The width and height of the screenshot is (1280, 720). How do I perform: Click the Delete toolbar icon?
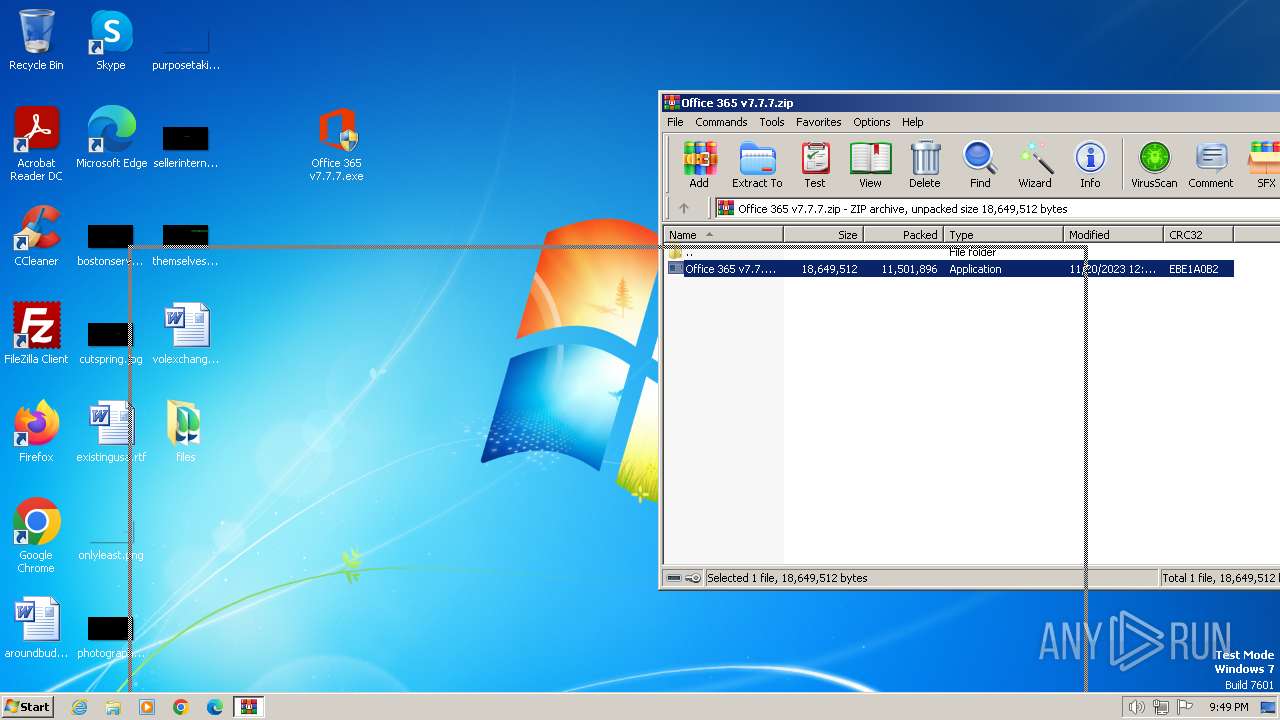coord(925,165)
